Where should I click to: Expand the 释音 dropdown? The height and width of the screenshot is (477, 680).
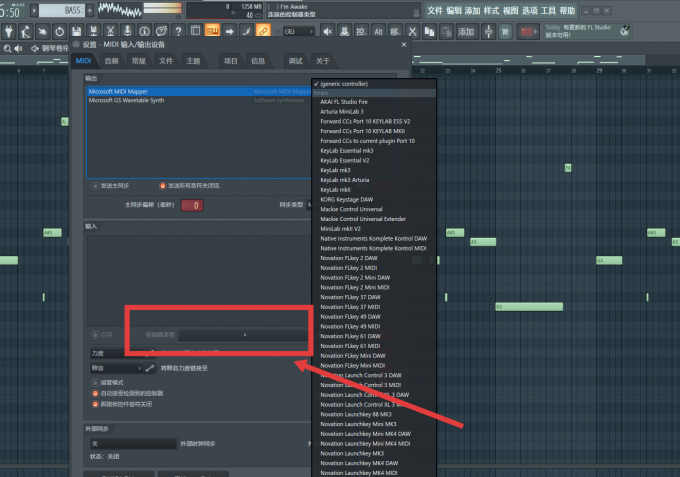point(116,368)
